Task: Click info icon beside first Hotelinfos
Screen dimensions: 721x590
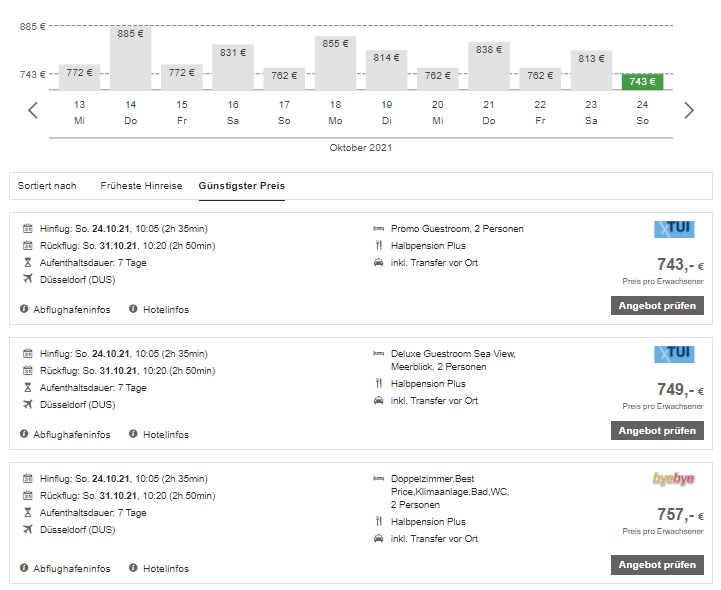Action: (x=134, y=310)
